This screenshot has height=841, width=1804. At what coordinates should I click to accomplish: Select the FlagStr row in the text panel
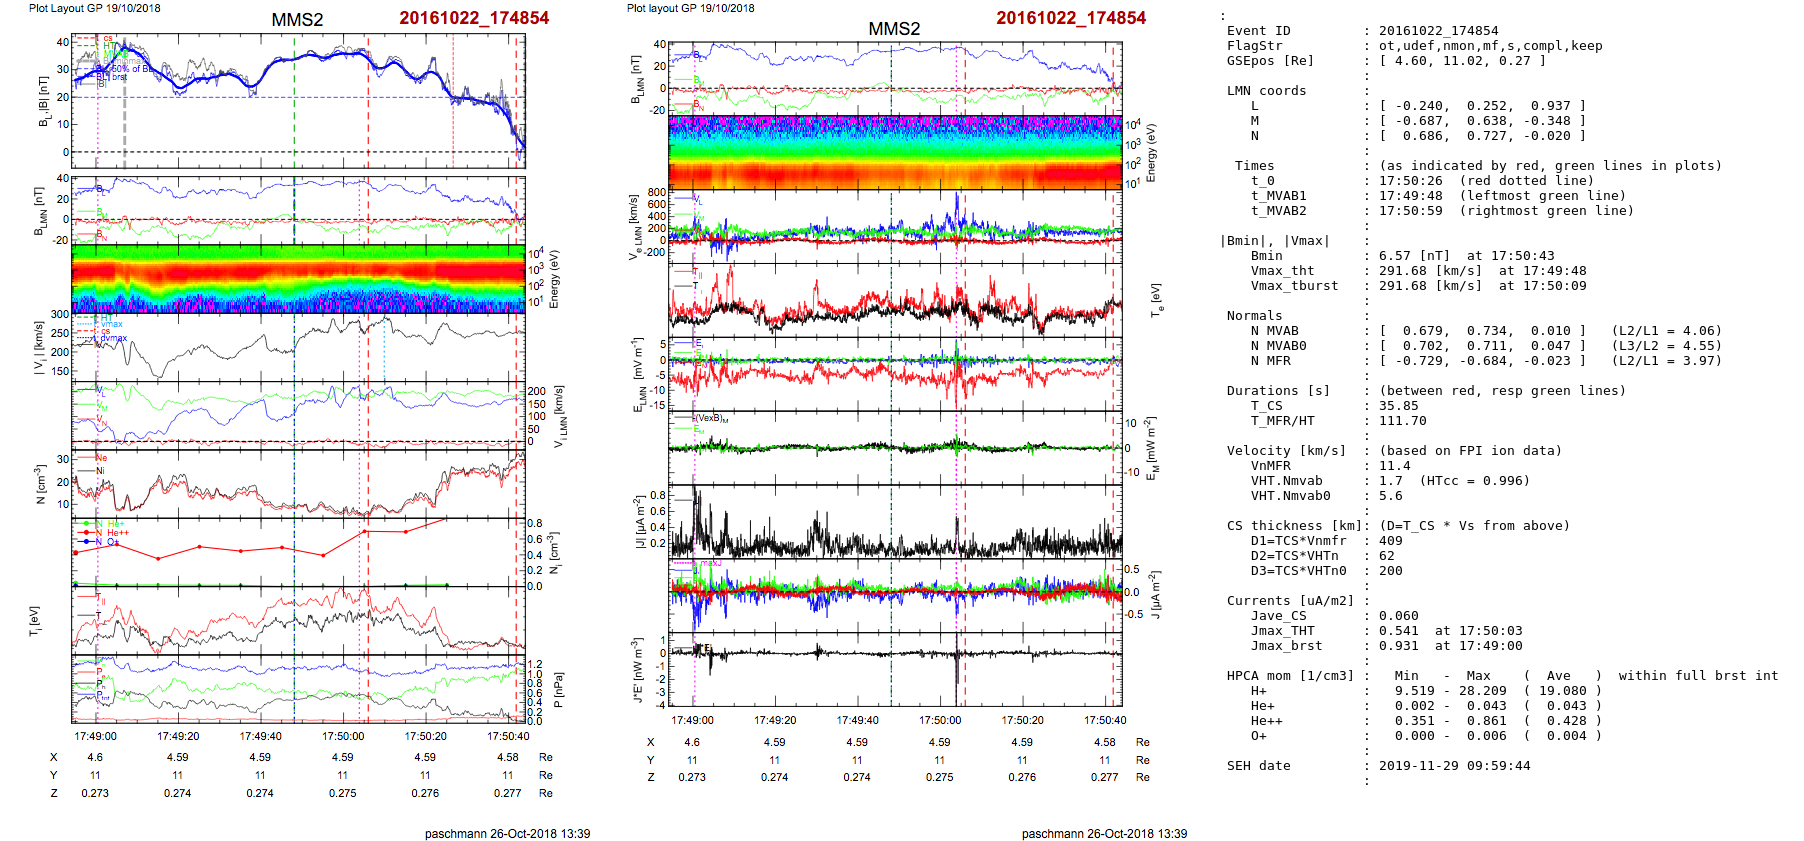pyautogui.click(x=1414, y=46)
